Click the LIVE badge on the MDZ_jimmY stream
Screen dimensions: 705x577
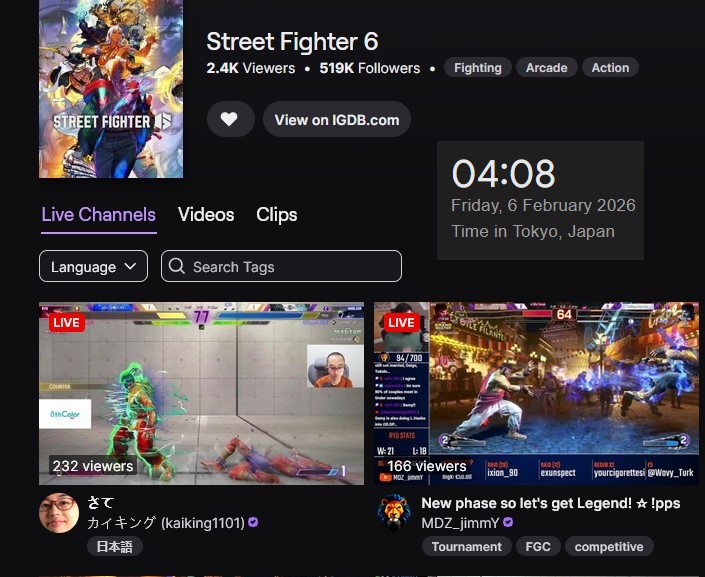[x=402, y=322]
